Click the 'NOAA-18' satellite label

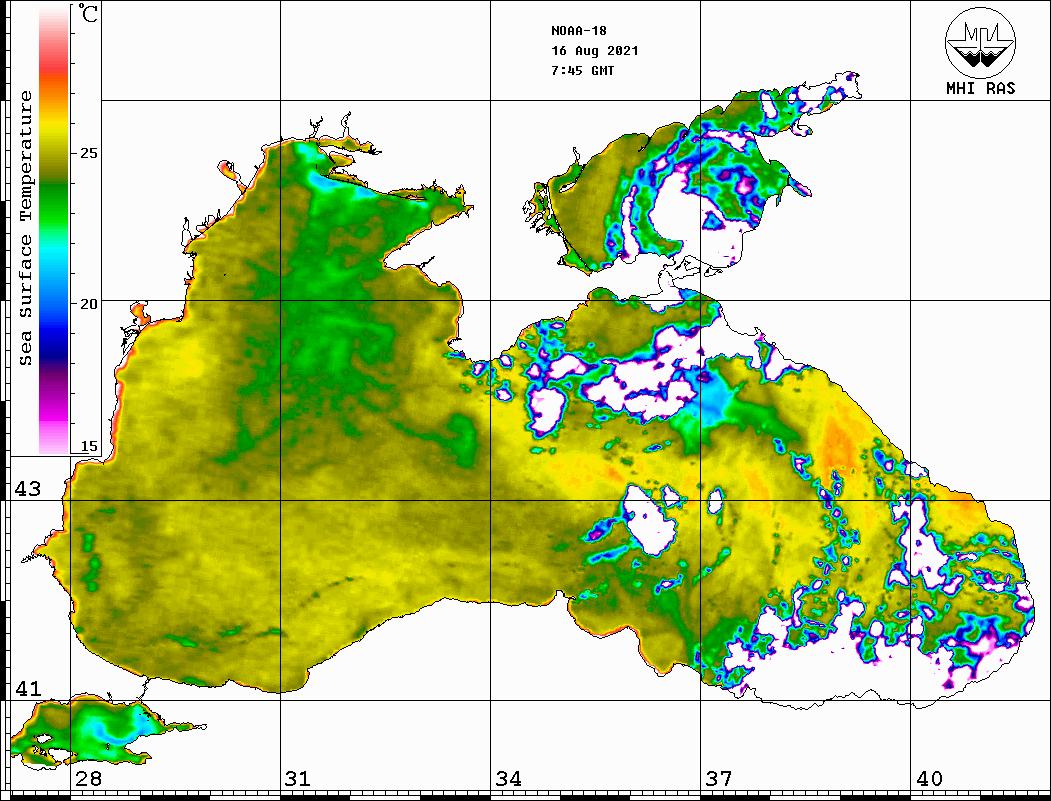tap(579, 31)
